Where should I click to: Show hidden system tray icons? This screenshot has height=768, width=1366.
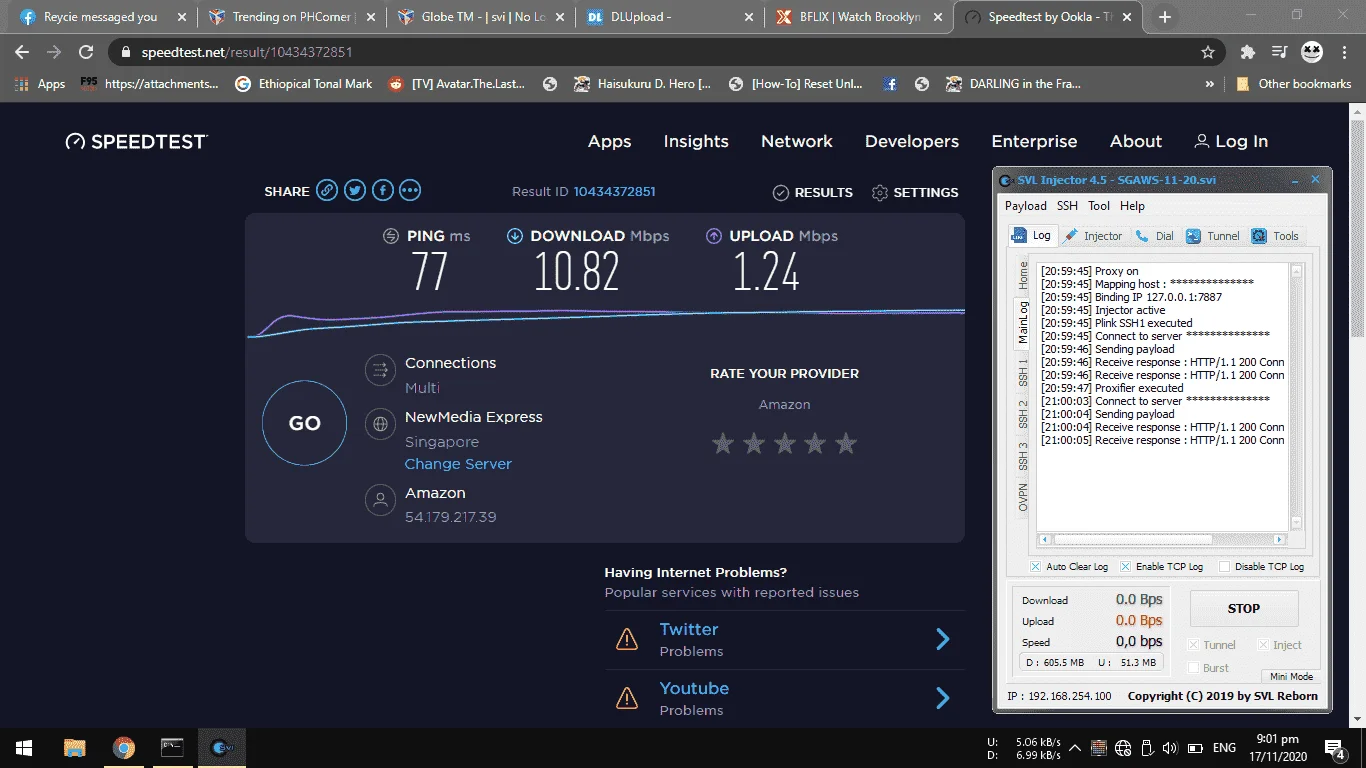pyautogui.click(x=1075, y=747)
